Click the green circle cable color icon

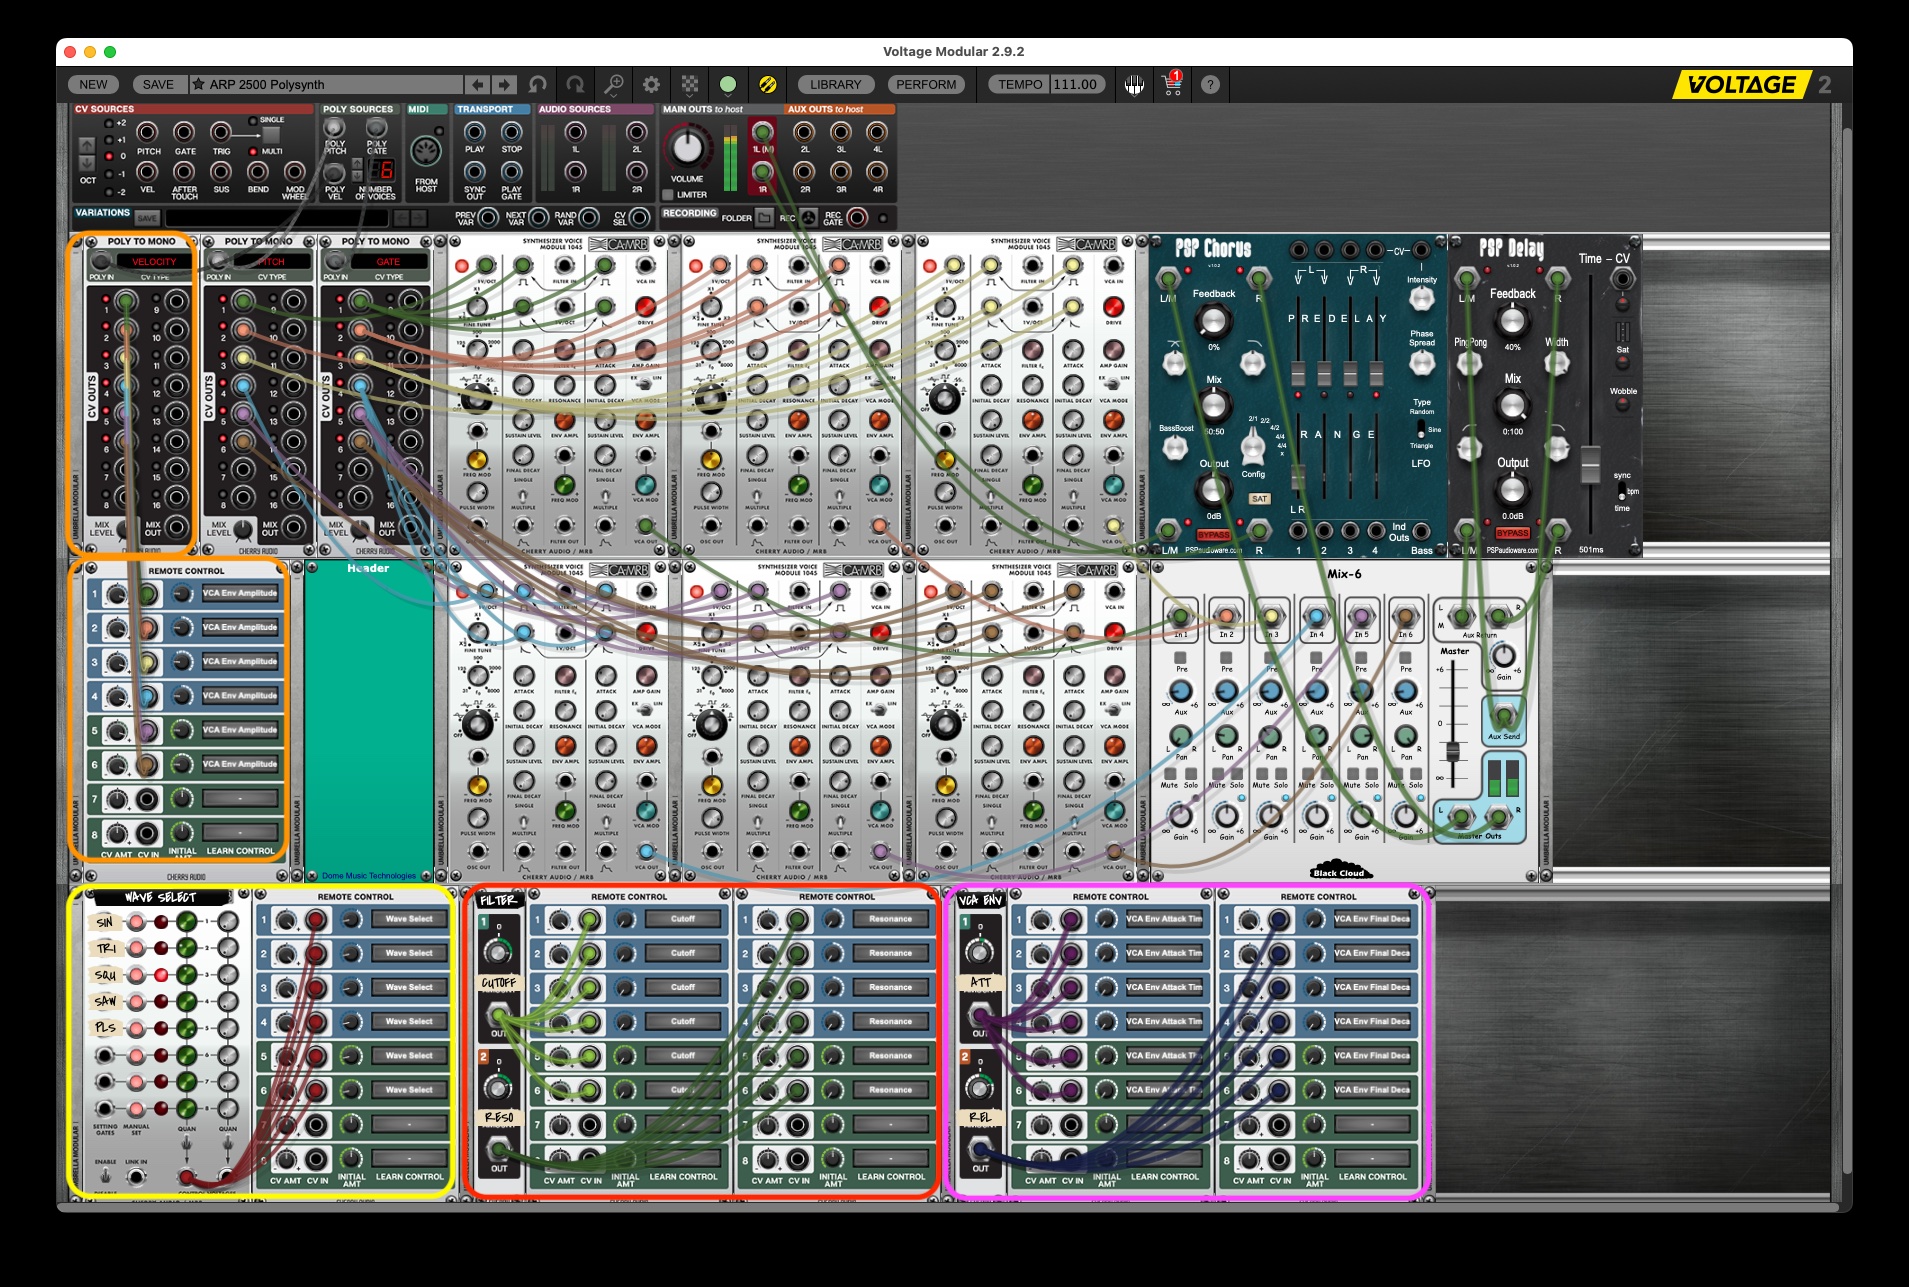tap(728, 85)
